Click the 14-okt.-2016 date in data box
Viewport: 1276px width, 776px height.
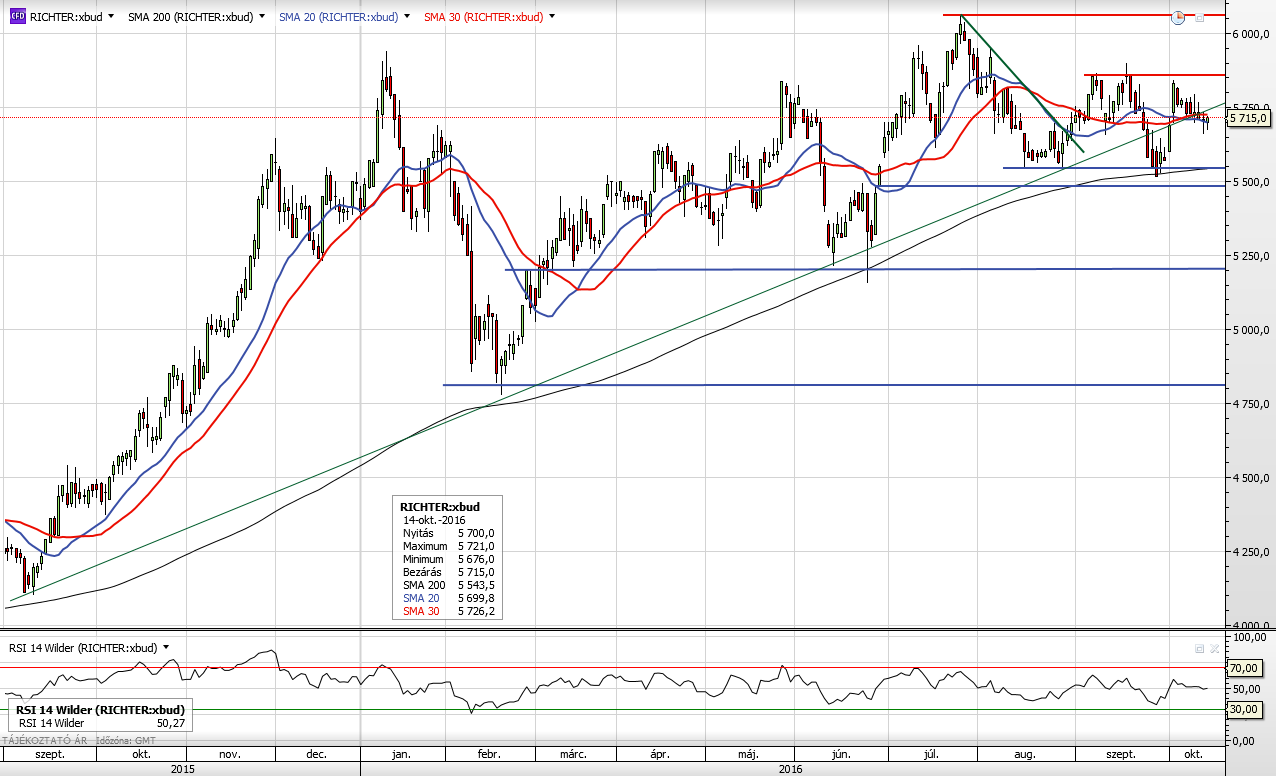click(x=435, y=520)
